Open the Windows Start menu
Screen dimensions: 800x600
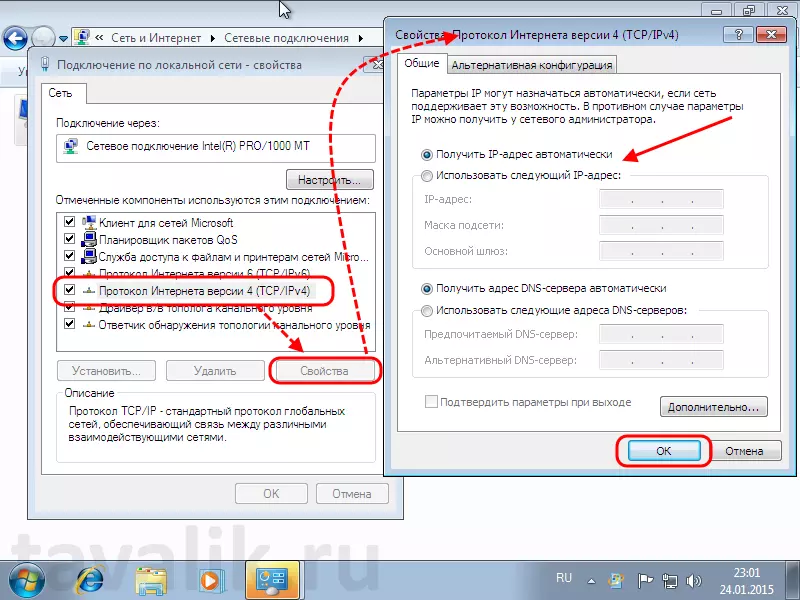26,581
